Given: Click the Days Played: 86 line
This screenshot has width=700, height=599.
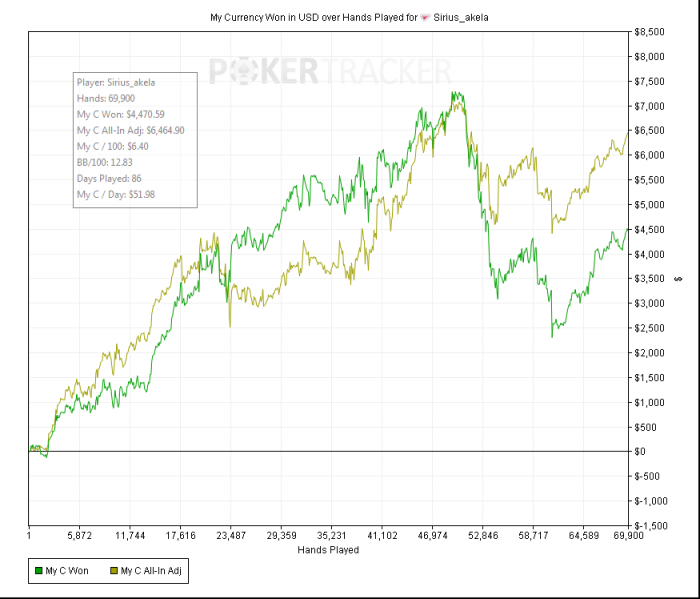Looking at the screenshot, I should [109, 179].
